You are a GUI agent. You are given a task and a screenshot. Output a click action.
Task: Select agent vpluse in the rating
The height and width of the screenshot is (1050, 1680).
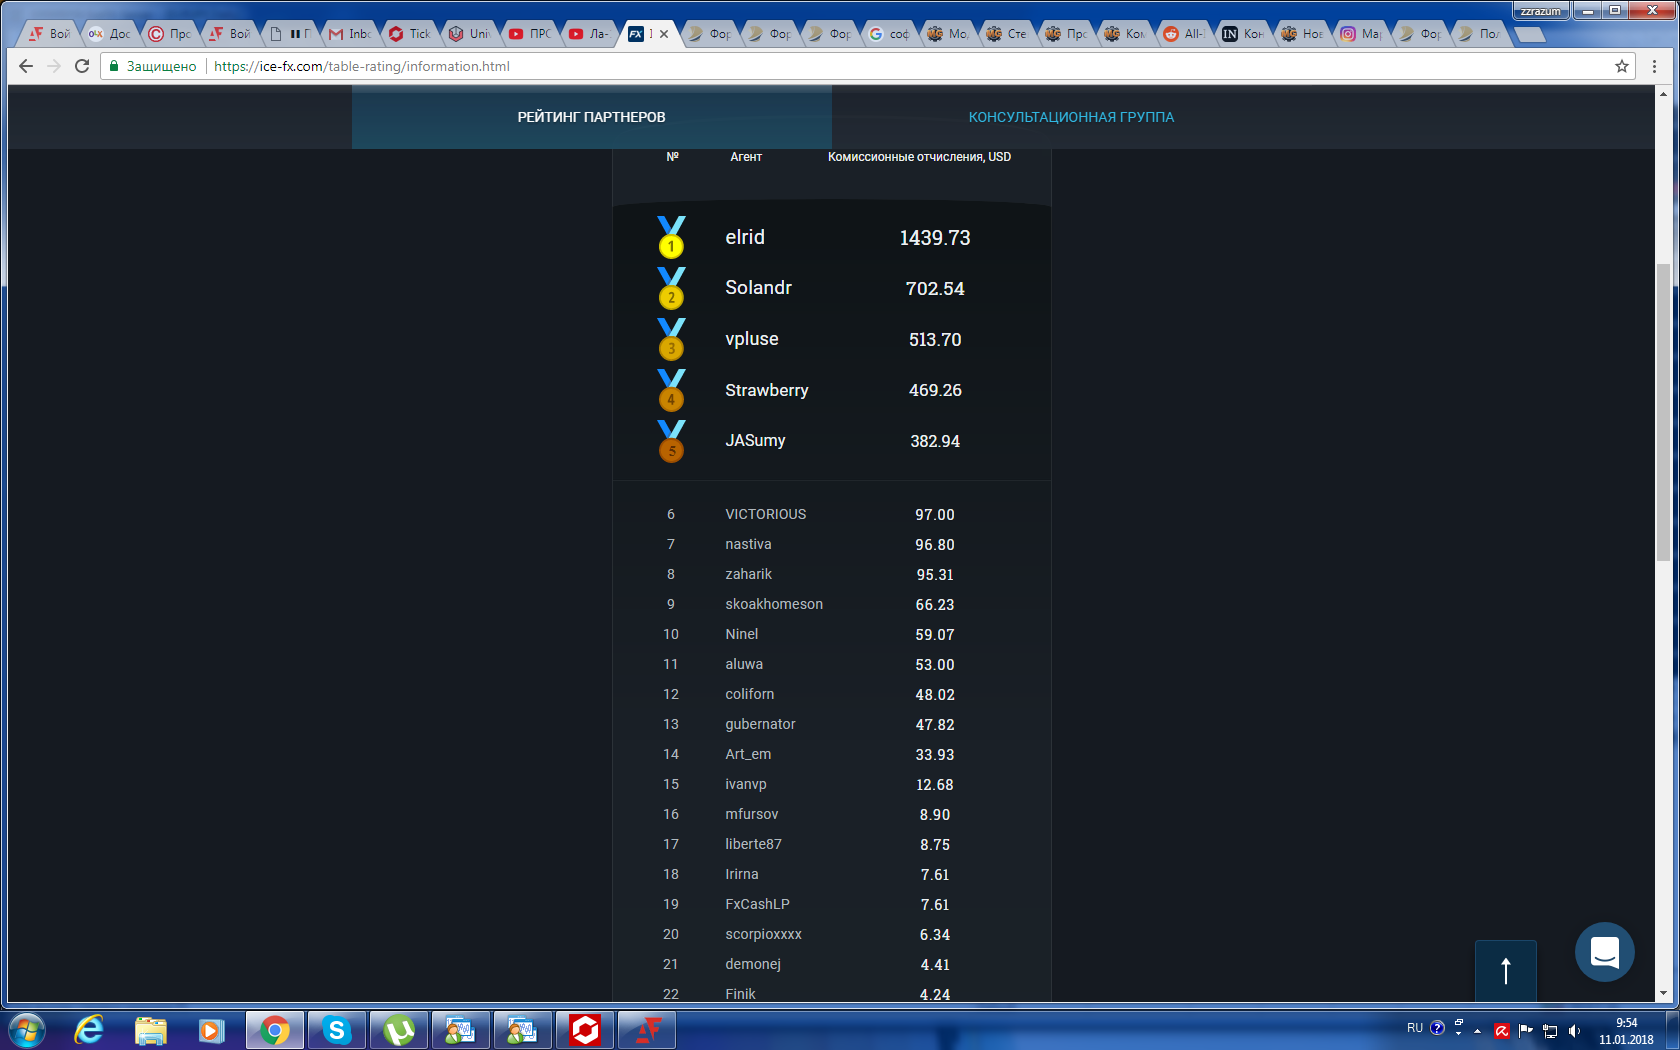752,339
